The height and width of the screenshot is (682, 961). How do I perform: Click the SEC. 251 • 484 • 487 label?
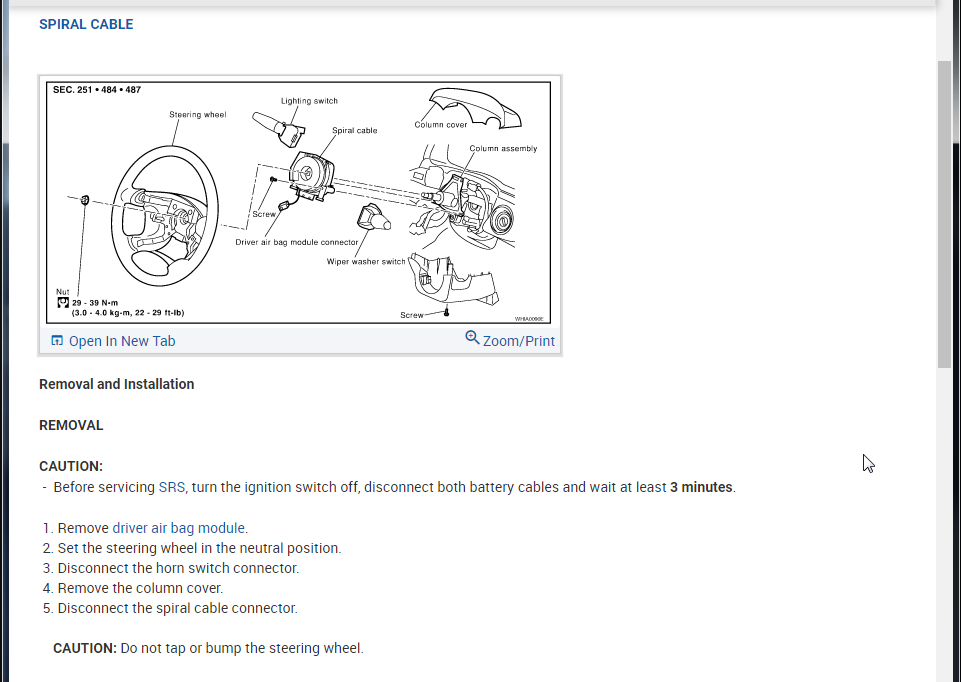click(97, 89)
